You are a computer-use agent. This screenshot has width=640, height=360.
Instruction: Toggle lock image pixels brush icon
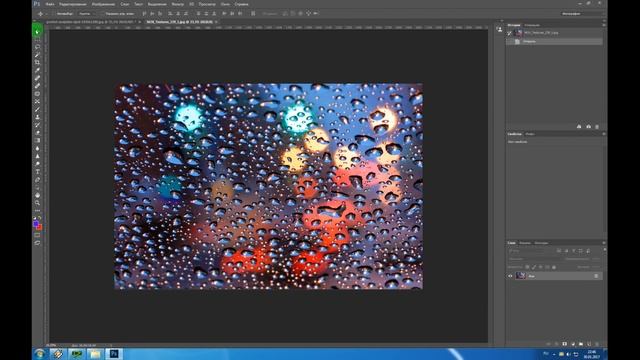534,267
